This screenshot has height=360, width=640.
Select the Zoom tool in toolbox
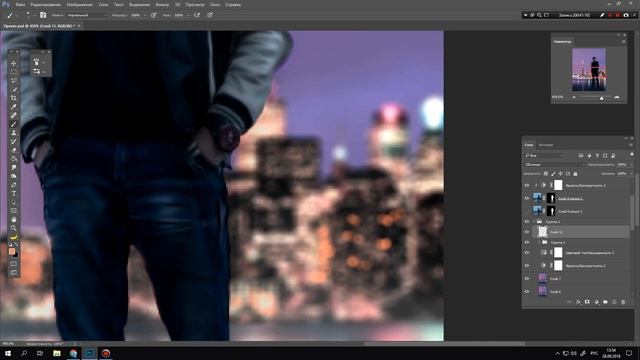(x=13, y=228)
